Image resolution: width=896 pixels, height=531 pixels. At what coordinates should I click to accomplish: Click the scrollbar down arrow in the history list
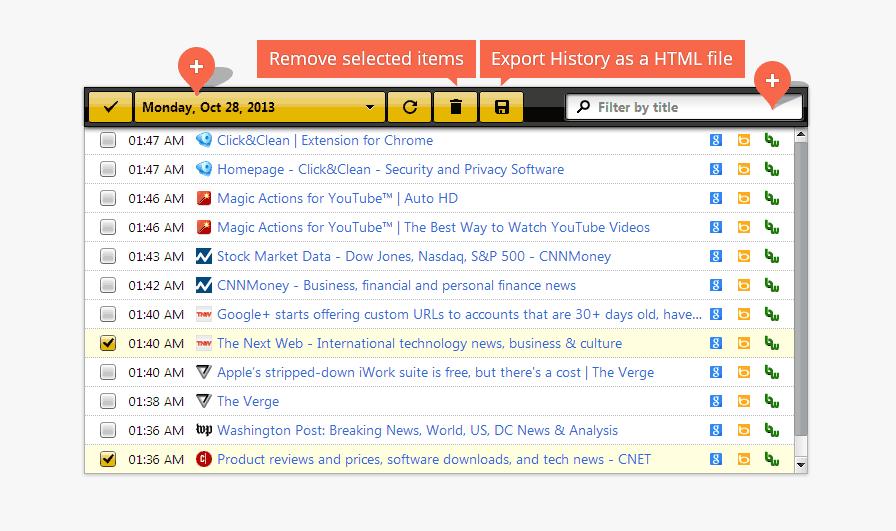[800, 465]
